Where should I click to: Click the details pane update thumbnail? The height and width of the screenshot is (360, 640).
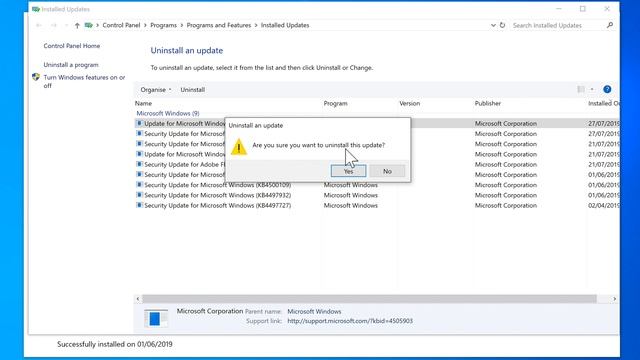coord(156,318)
